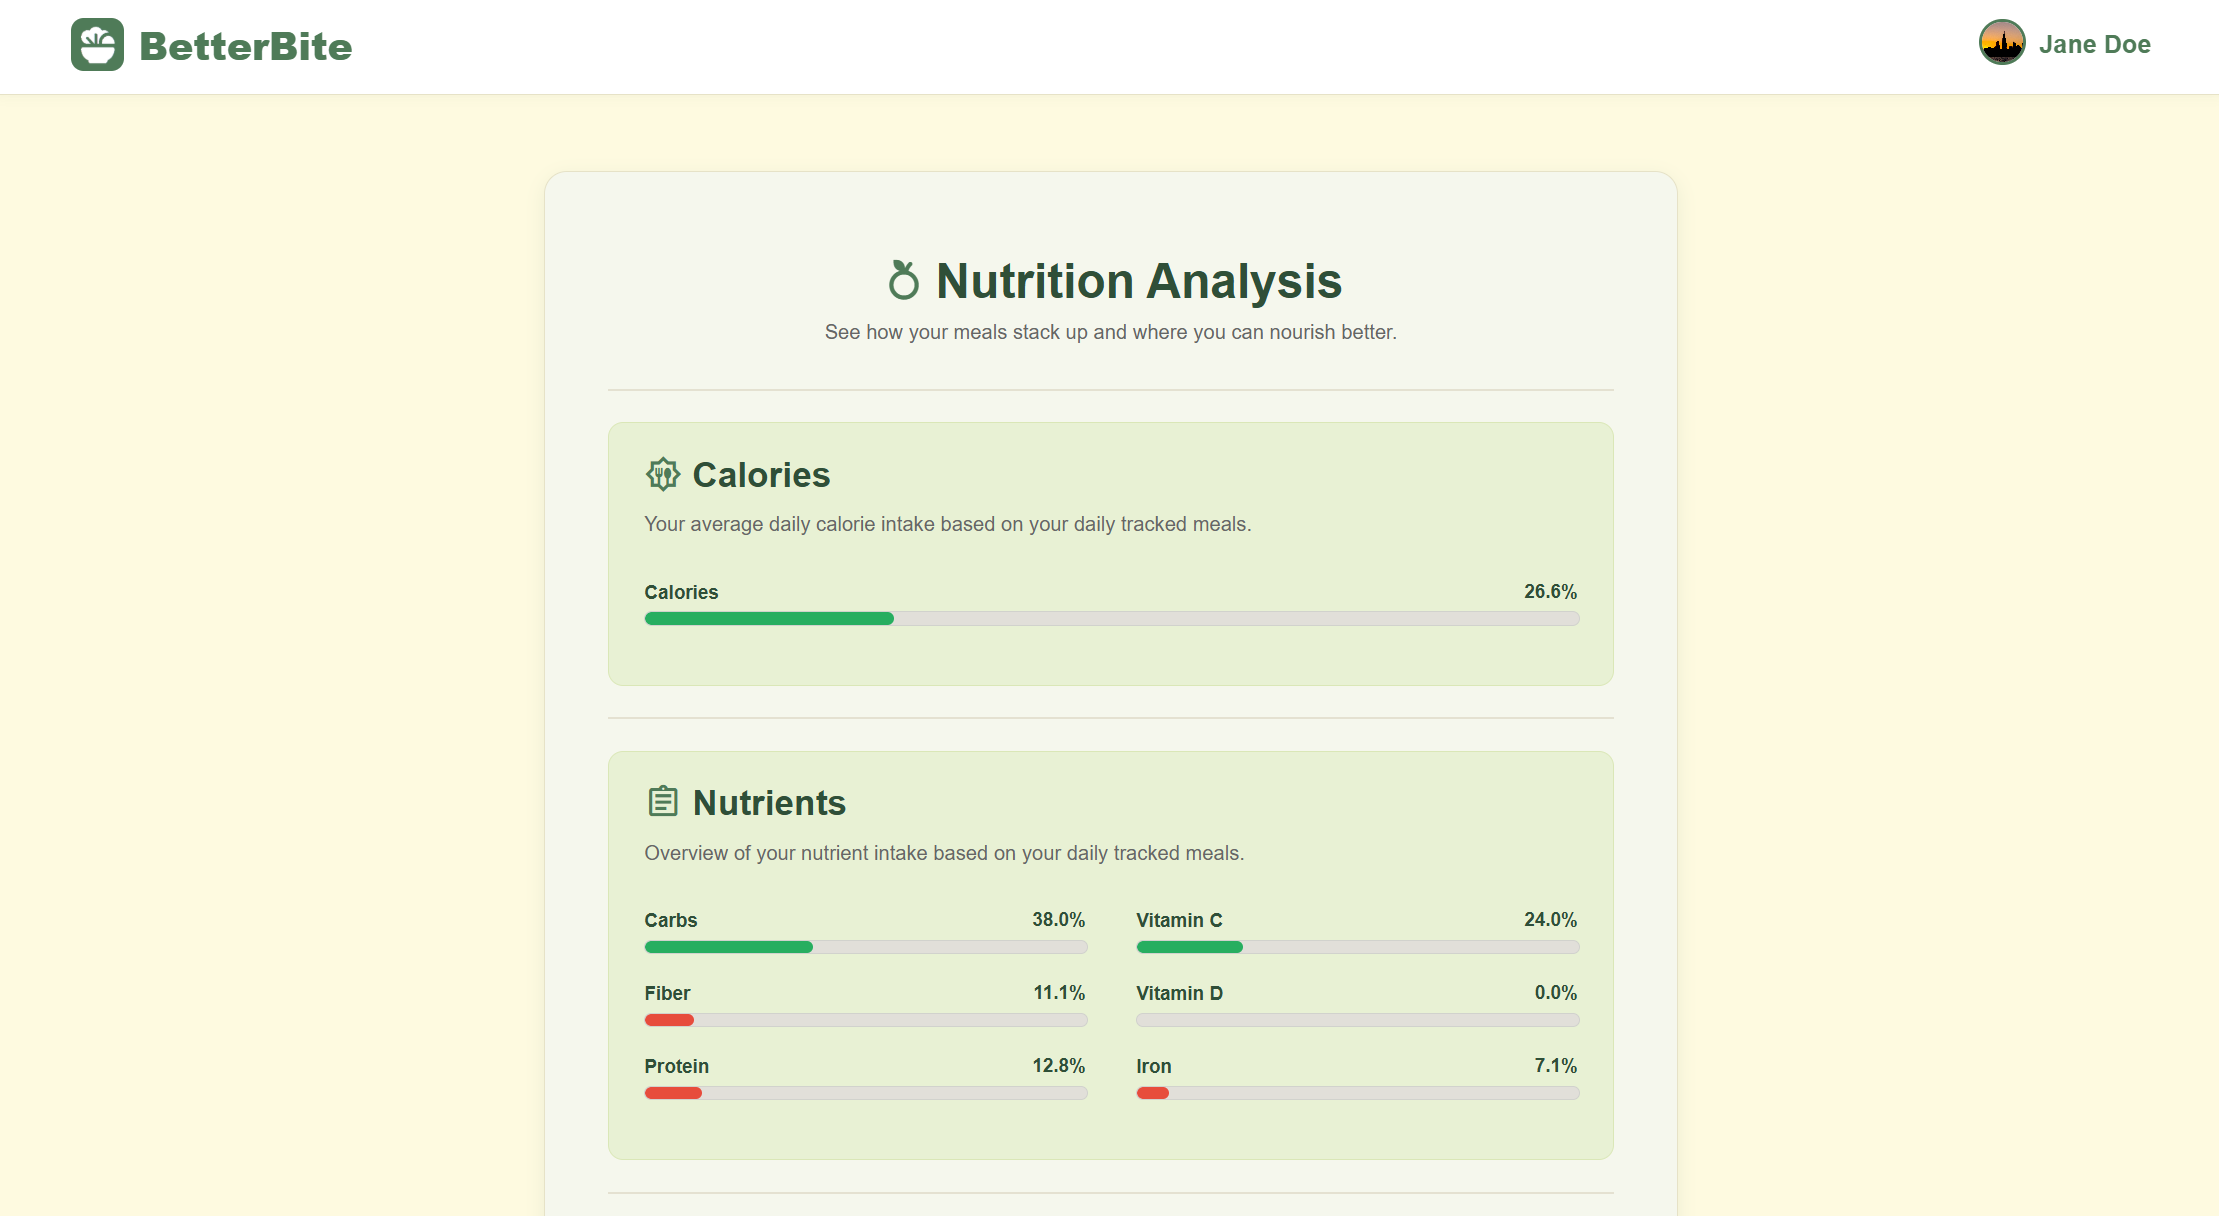Click the red Fiber progress indicator
This screenshot has width=2219, height=1216.
[668, 1019]
